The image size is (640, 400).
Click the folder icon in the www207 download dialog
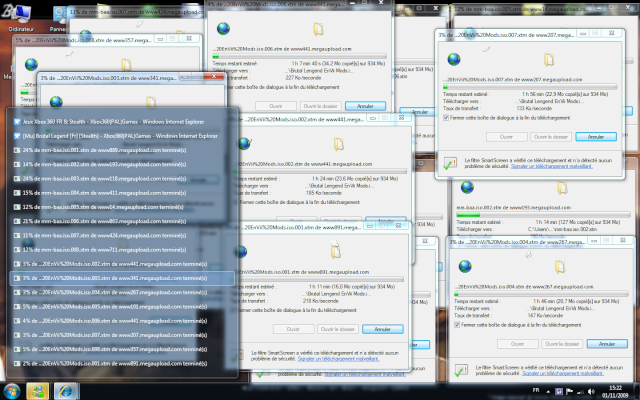click(x=549, y=60)
